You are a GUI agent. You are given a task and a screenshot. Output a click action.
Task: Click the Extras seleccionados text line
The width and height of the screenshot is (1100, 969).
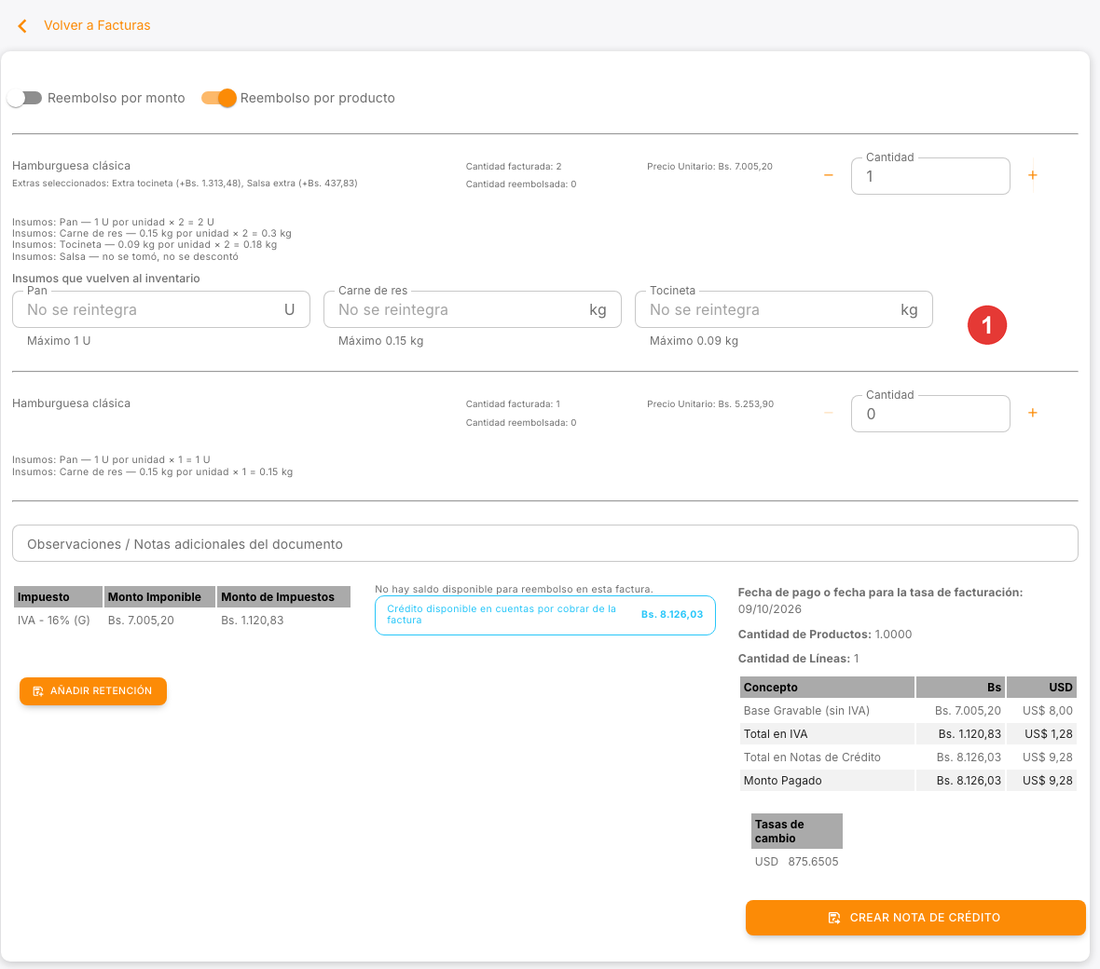pos(185,183)
